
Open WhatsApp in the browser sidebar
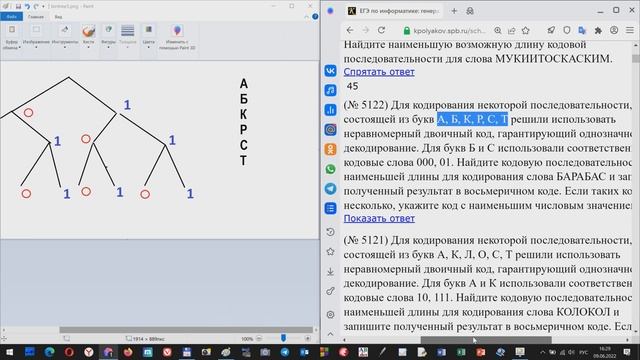(330, 169)
